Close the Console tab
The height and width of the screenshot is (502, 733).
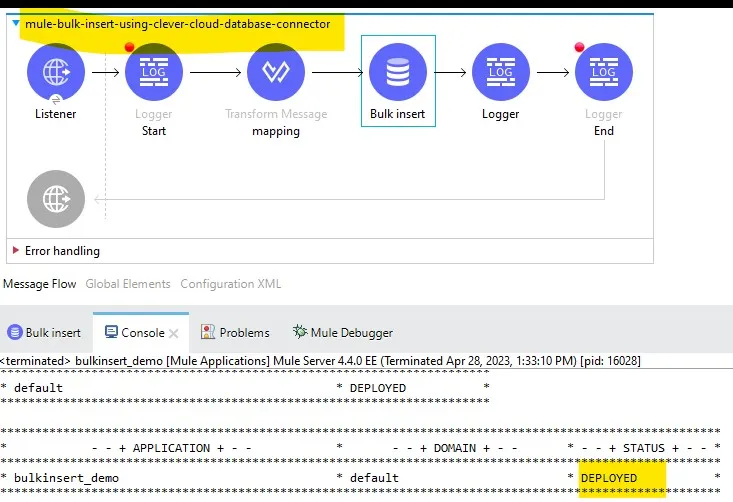pyautogui.click(x=174, y=333)
